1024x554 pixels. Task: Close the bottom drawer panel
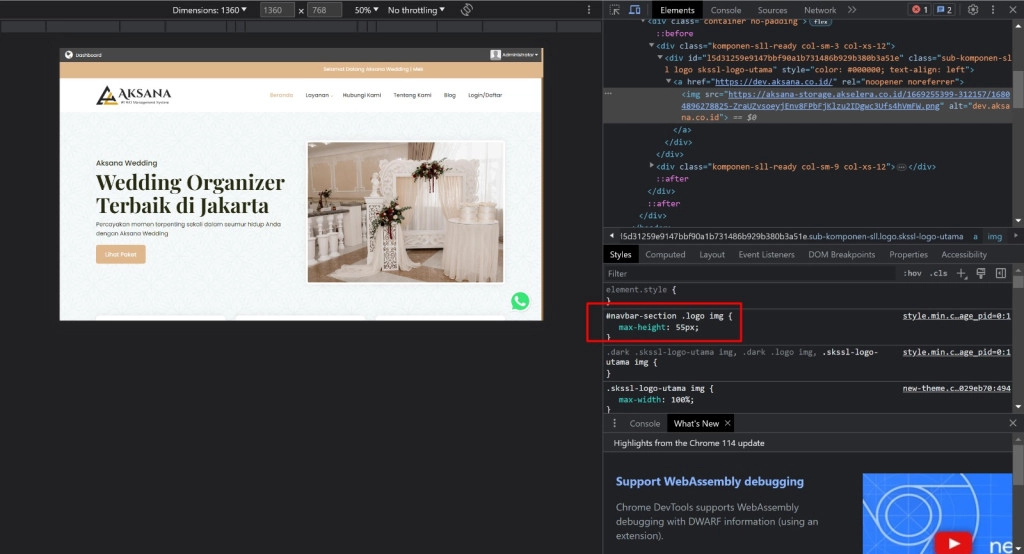click(1012, 423)
